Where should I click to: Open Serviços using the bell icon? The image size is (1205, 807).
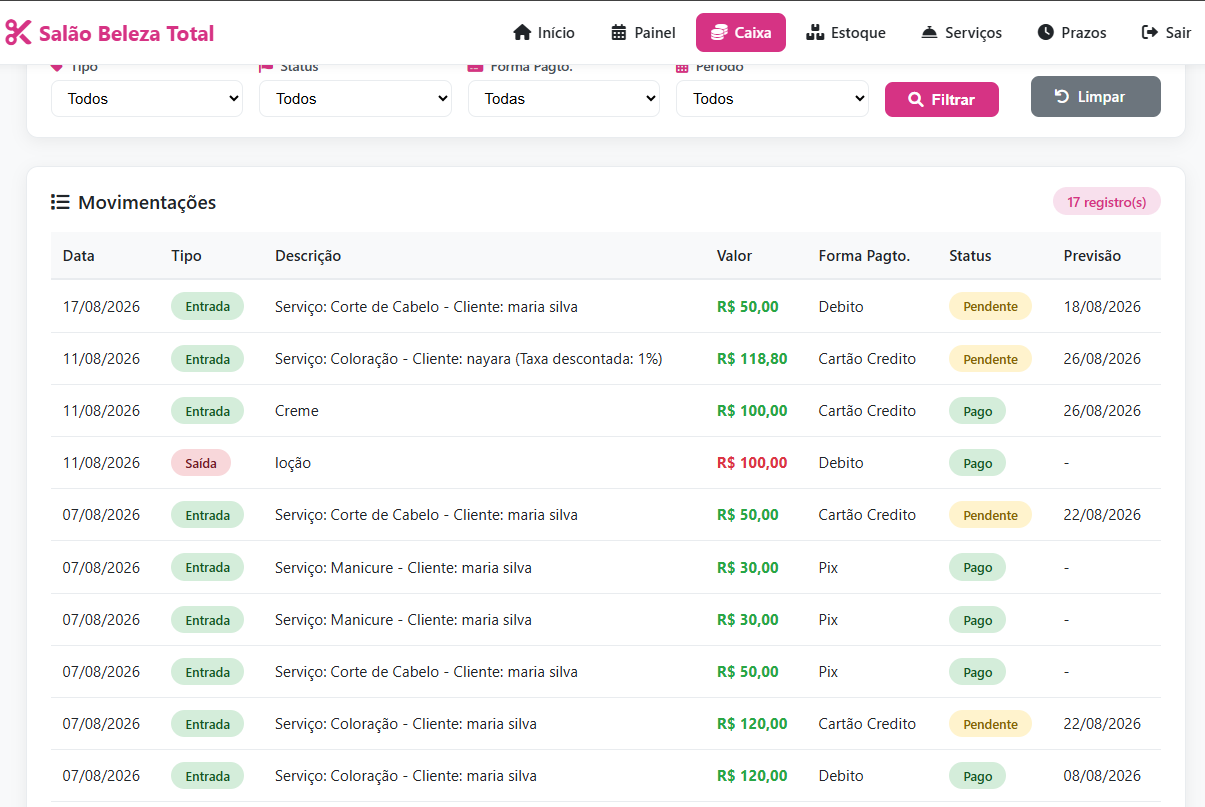[929, 33]
